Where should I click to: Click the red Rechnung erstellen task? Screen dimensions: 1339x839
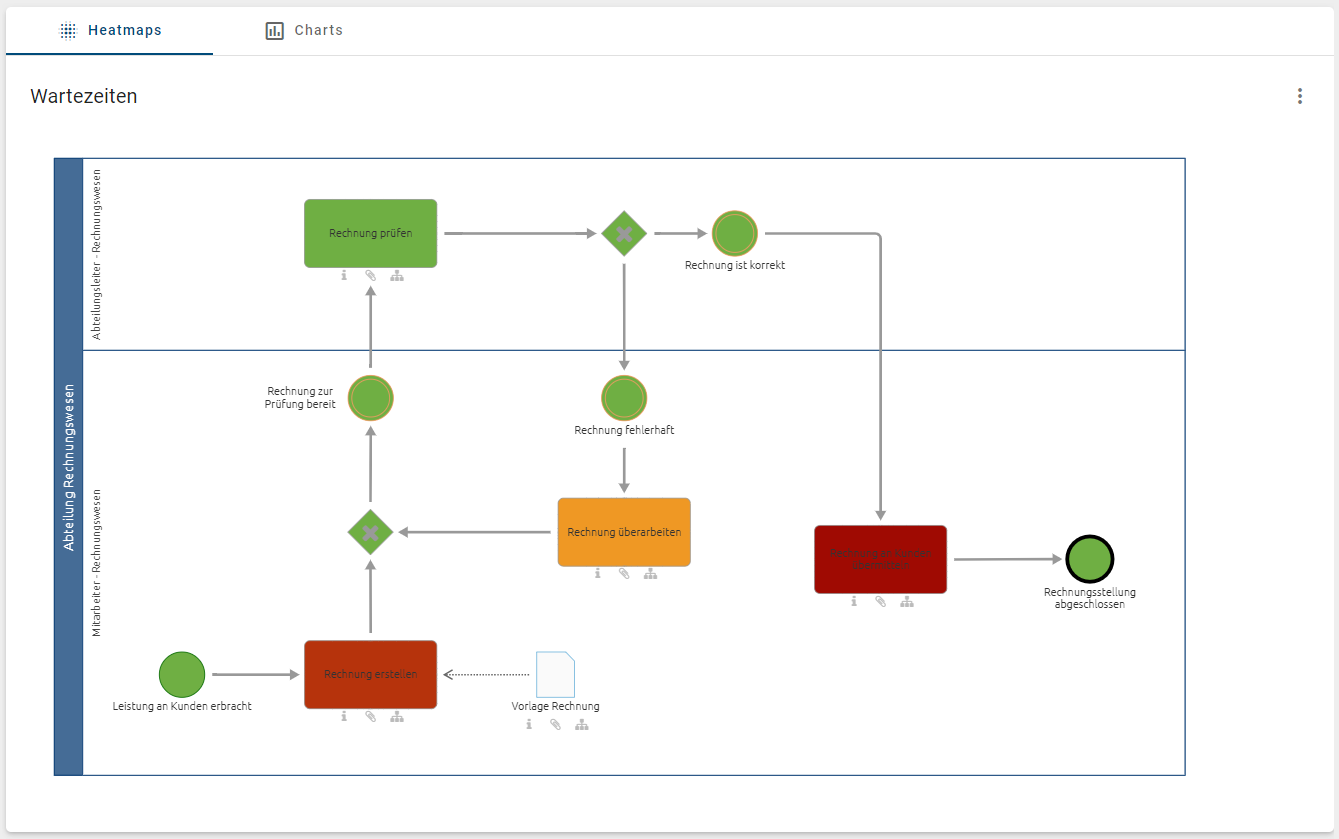pos(370,674)
